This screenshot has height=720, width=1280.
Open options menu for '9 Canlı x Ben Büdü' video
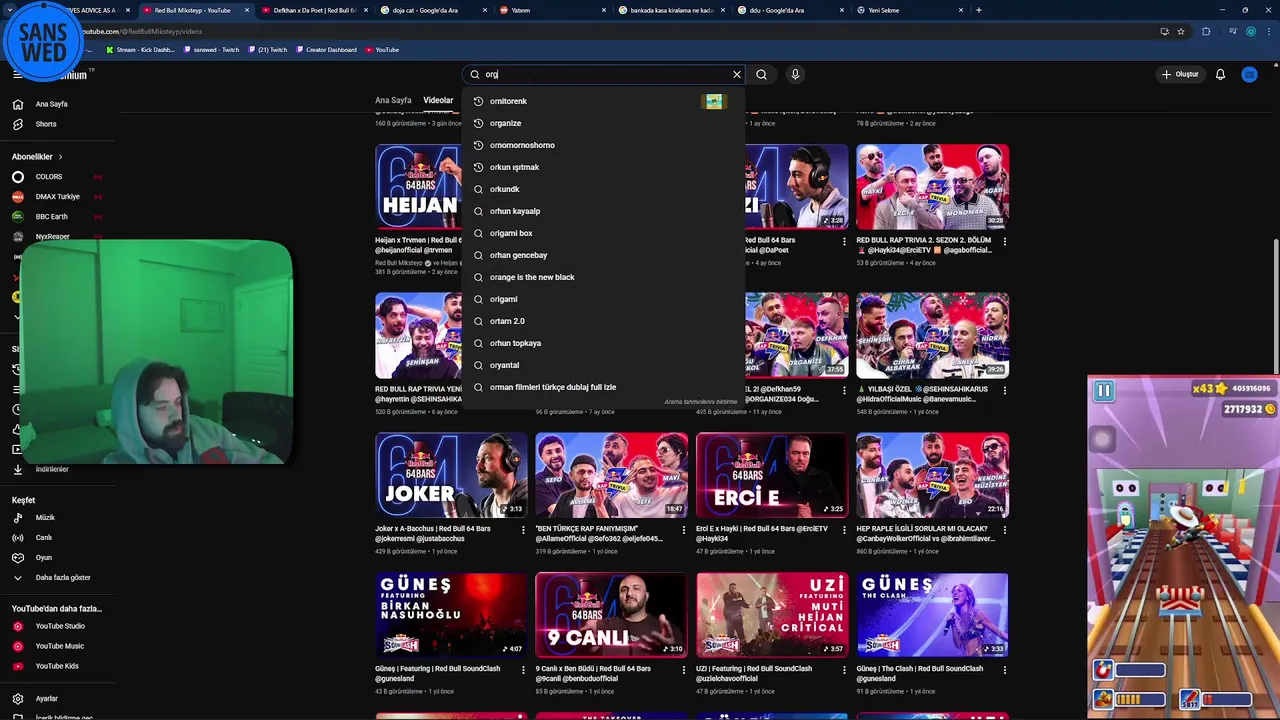(x=683, y=670)
